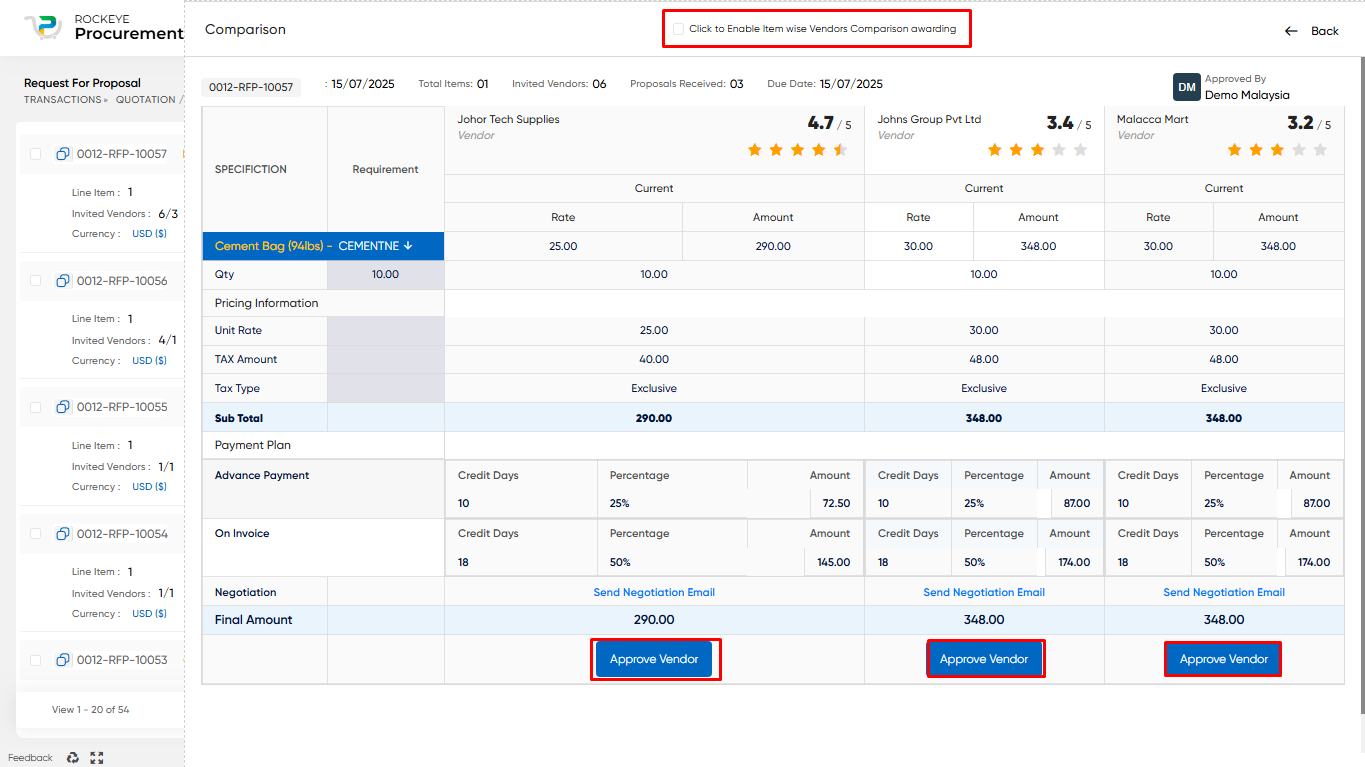
Task: Click the Rockeye Procurement logo icon
Action: [x=43, y=27]
